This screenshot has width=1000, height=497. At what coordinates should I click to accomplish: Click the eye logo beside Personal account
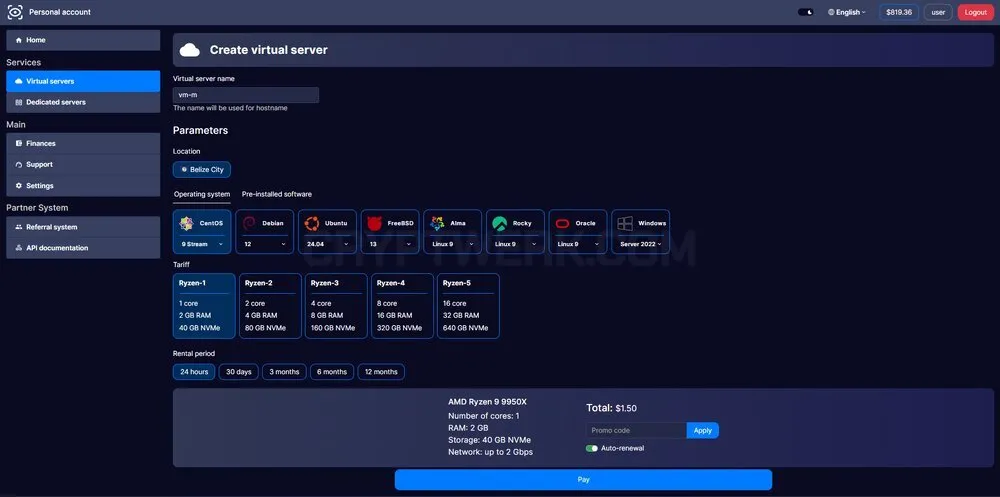(x=15, y=12)
